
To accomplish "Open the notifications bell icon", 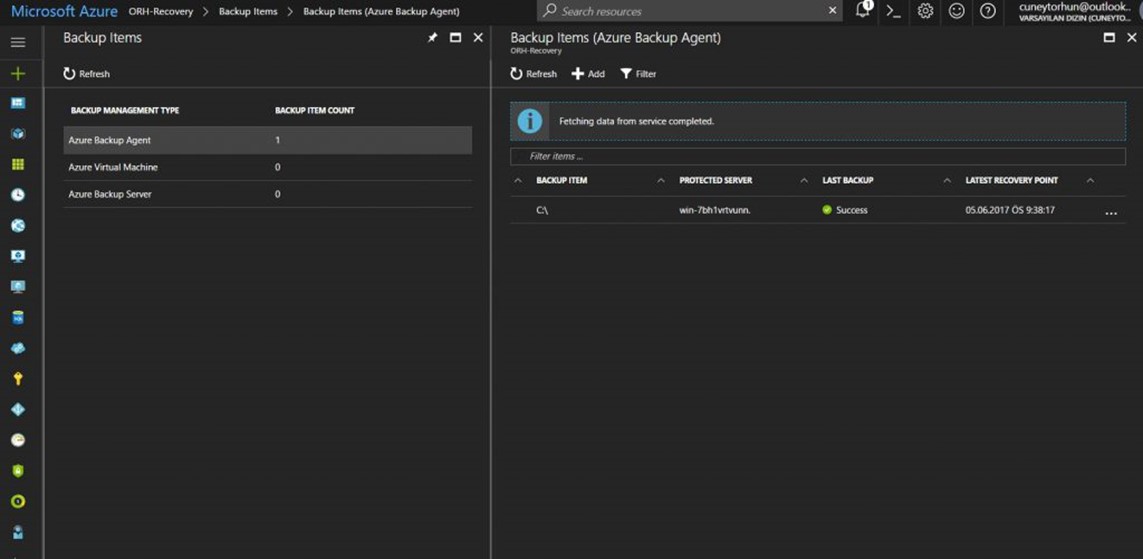I will pos(863,10).
